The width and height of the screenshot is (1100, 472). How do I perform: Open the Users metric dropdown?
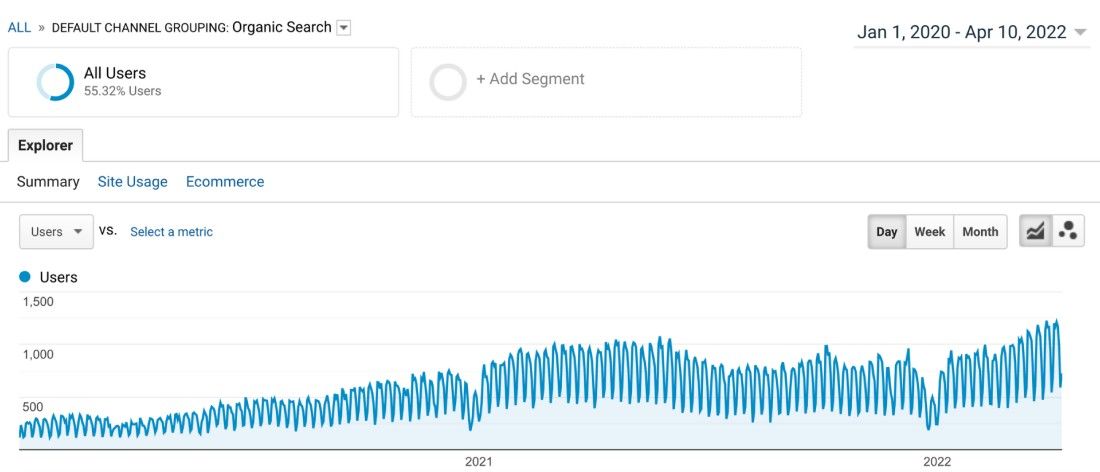click(56, 231)
